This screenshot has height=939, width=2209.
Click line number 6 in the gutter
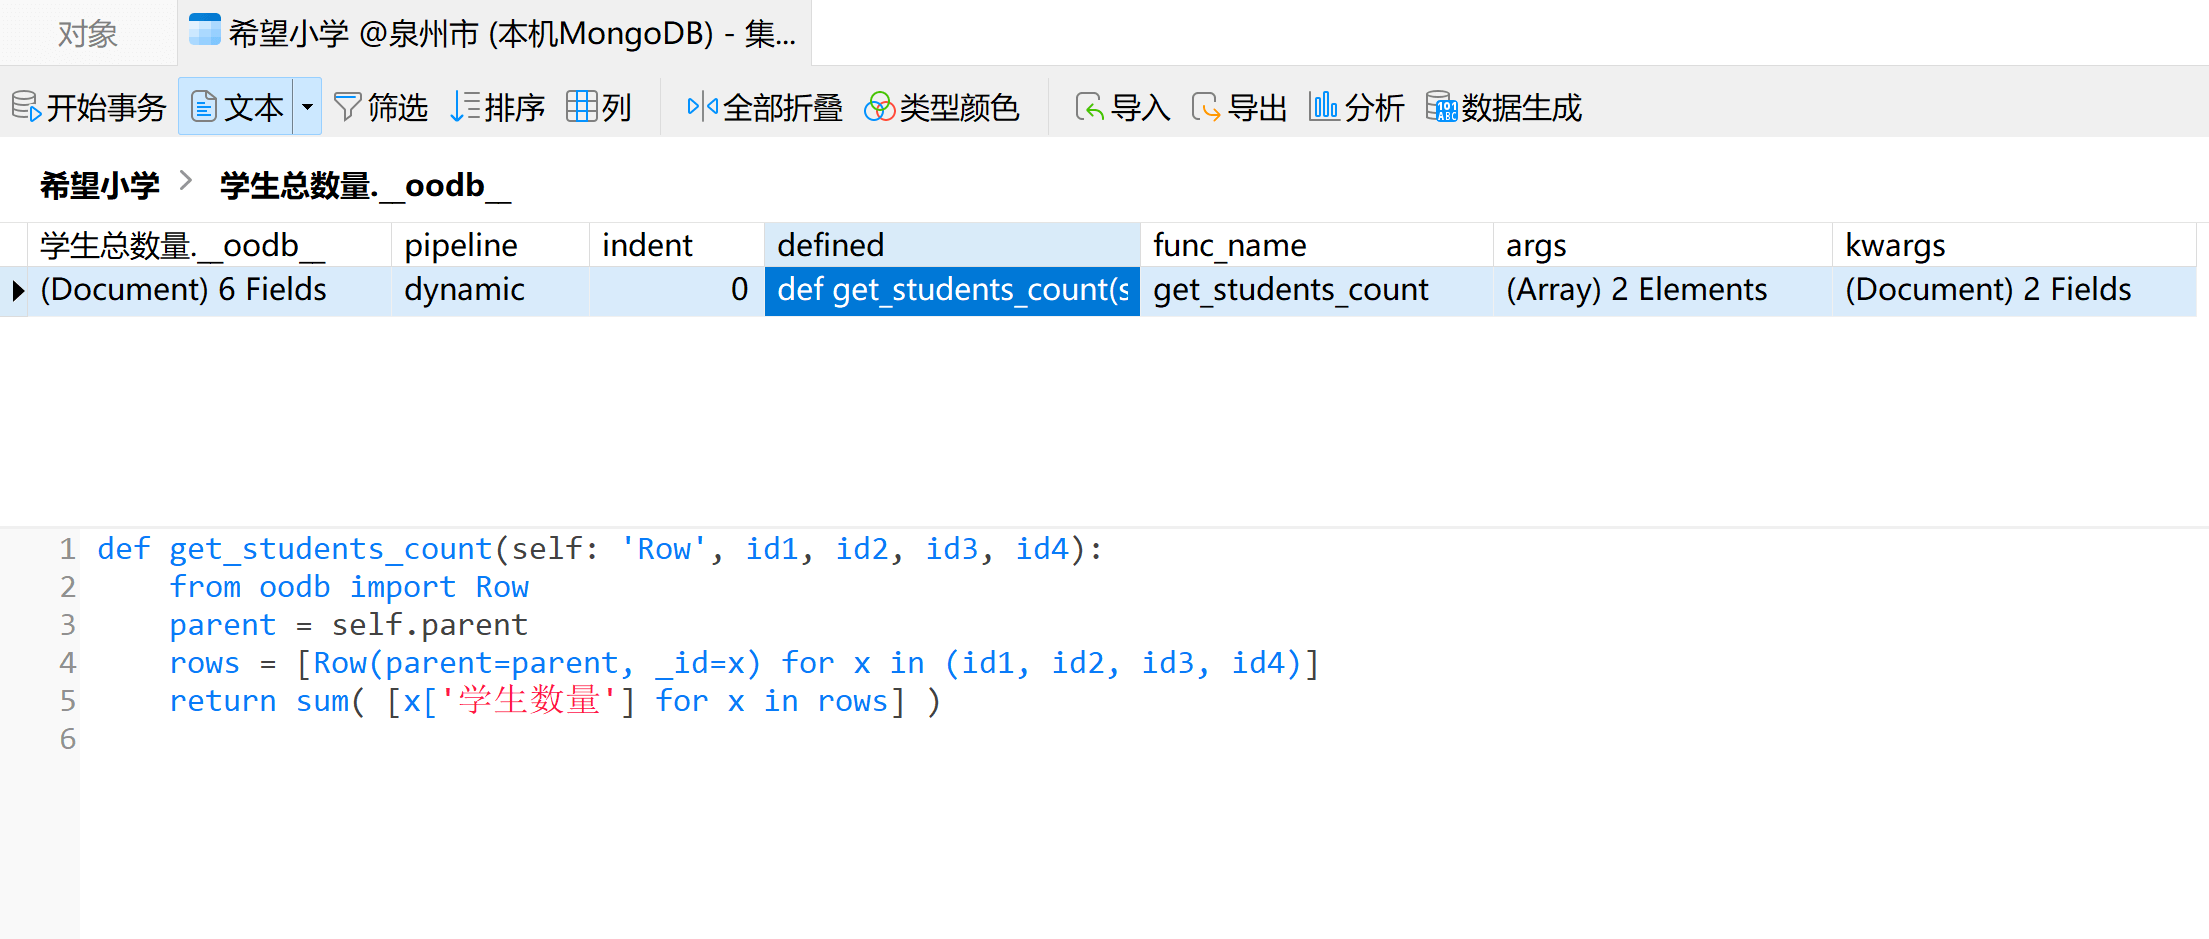pos(67,739)
